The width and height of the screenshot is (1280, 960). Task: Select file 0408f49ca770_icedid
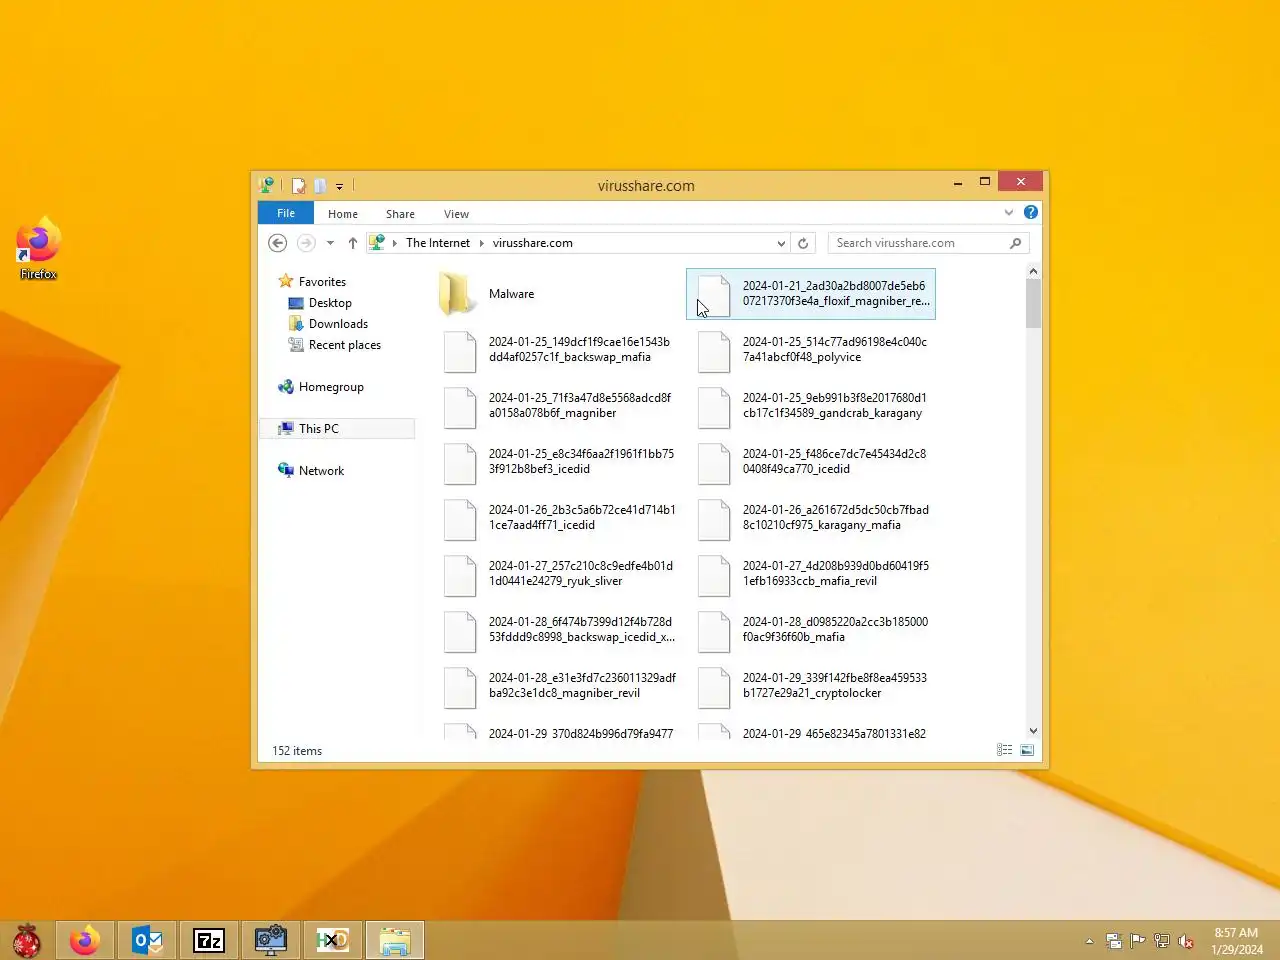click(813, 462)
